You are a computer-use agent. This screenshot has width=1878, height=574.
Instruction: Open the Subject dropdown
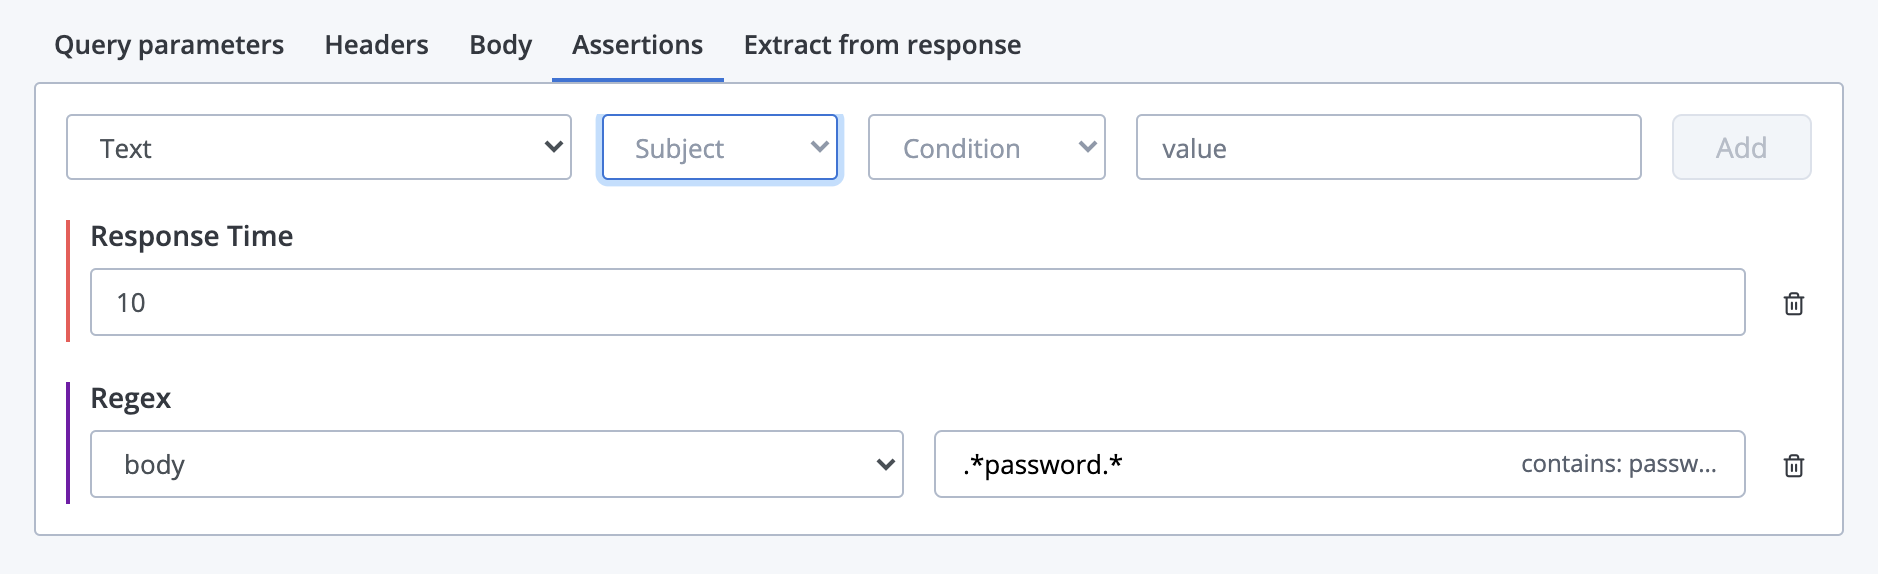pos(720,148)
